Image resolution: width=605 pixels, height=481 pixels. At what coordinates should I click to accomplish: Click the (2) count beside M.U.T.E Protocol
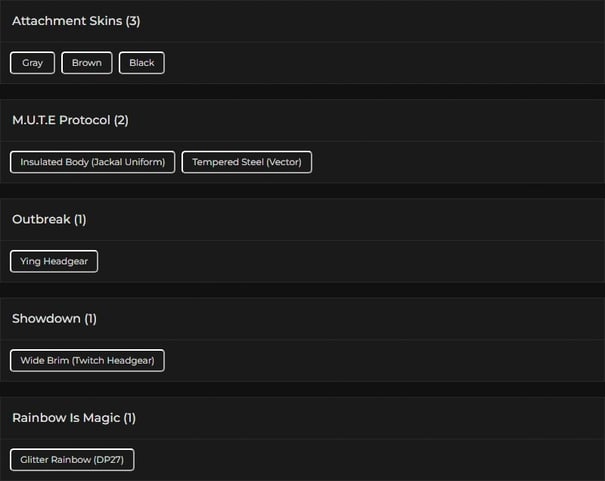121,120
